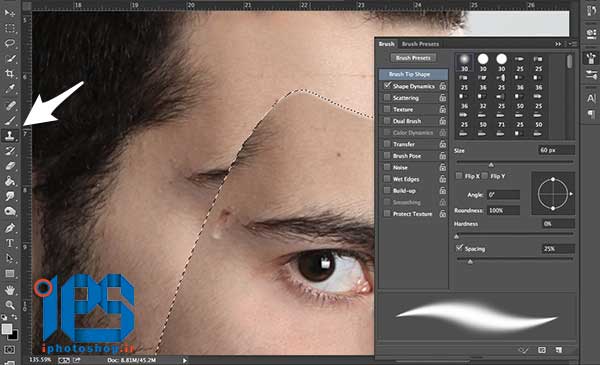Click the Brush Presets button

[x=413, y=58]
